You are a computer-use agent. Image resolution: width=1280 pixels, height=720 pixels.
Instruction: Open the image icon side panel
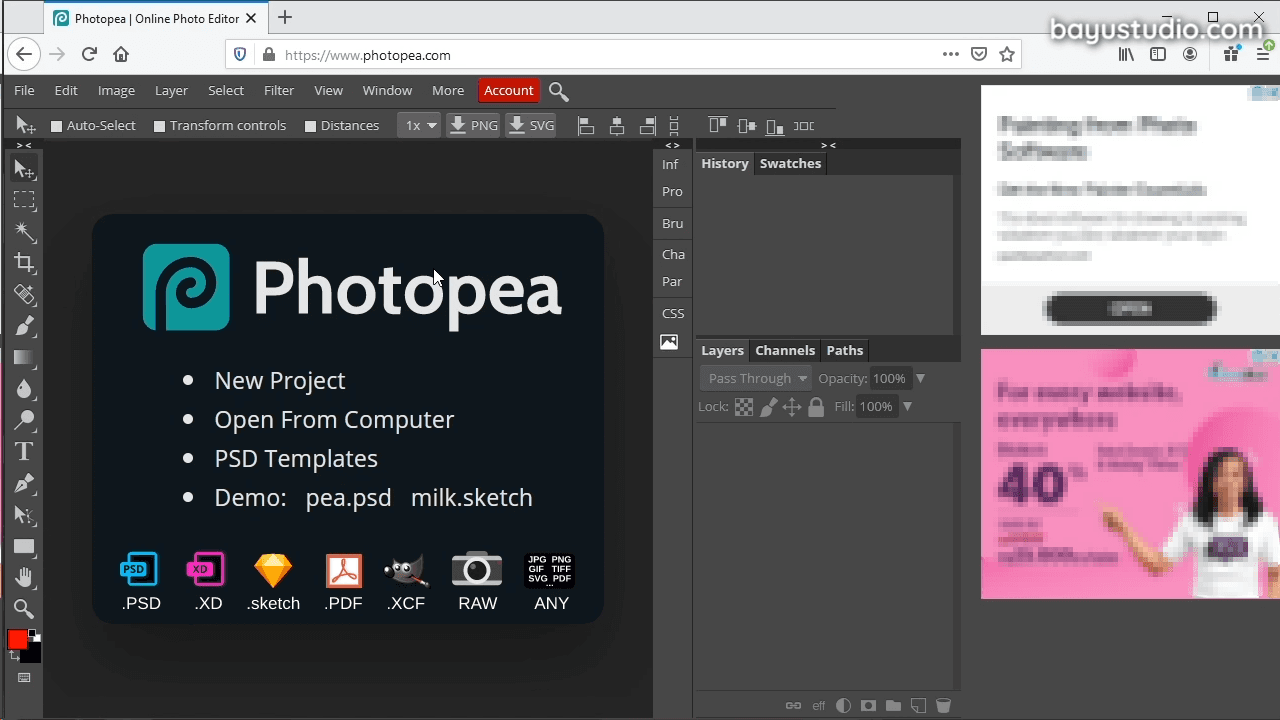(x=669, y=342)
